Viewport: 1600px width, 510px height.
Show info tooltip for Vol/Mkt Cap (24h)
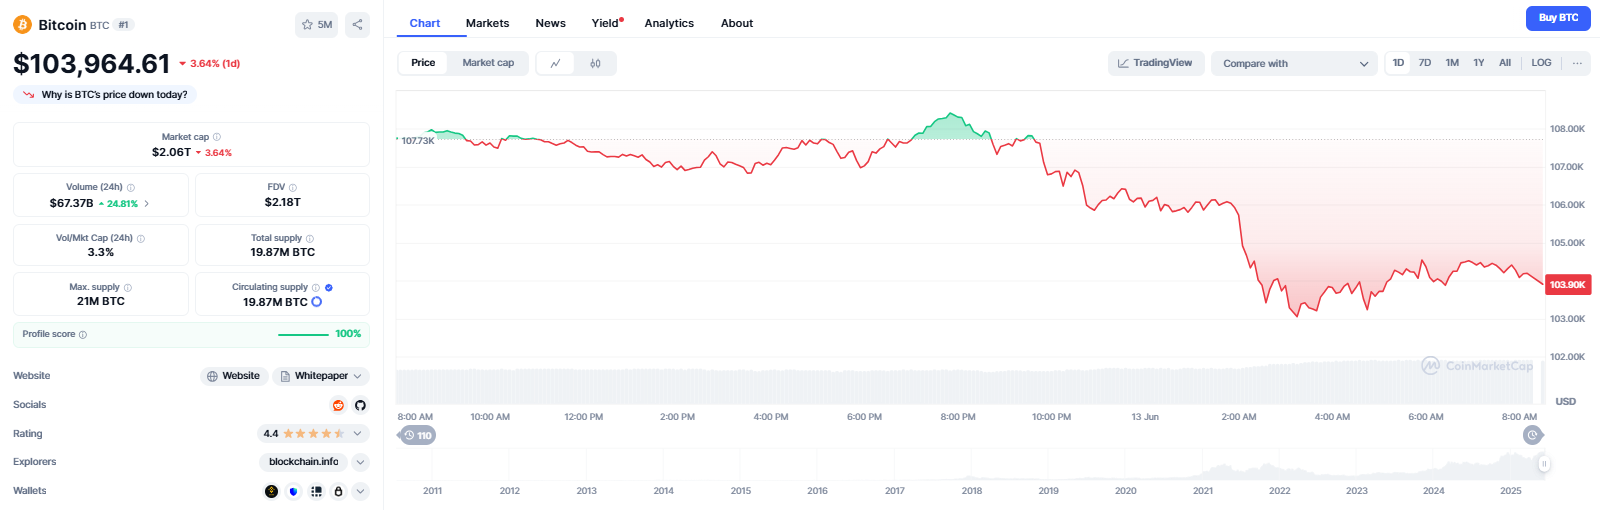[141, 238]
